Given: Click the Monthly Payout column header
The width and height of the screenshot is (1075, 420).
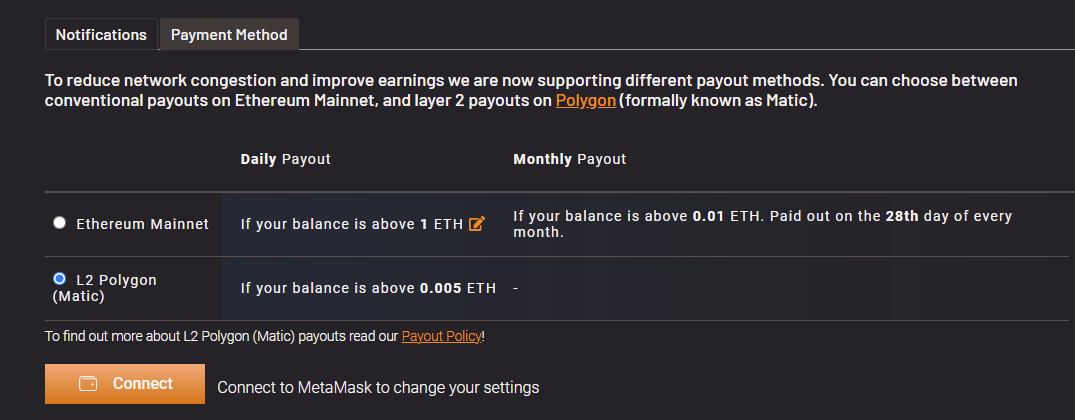Looking at the screenshot, I should 570,159.
